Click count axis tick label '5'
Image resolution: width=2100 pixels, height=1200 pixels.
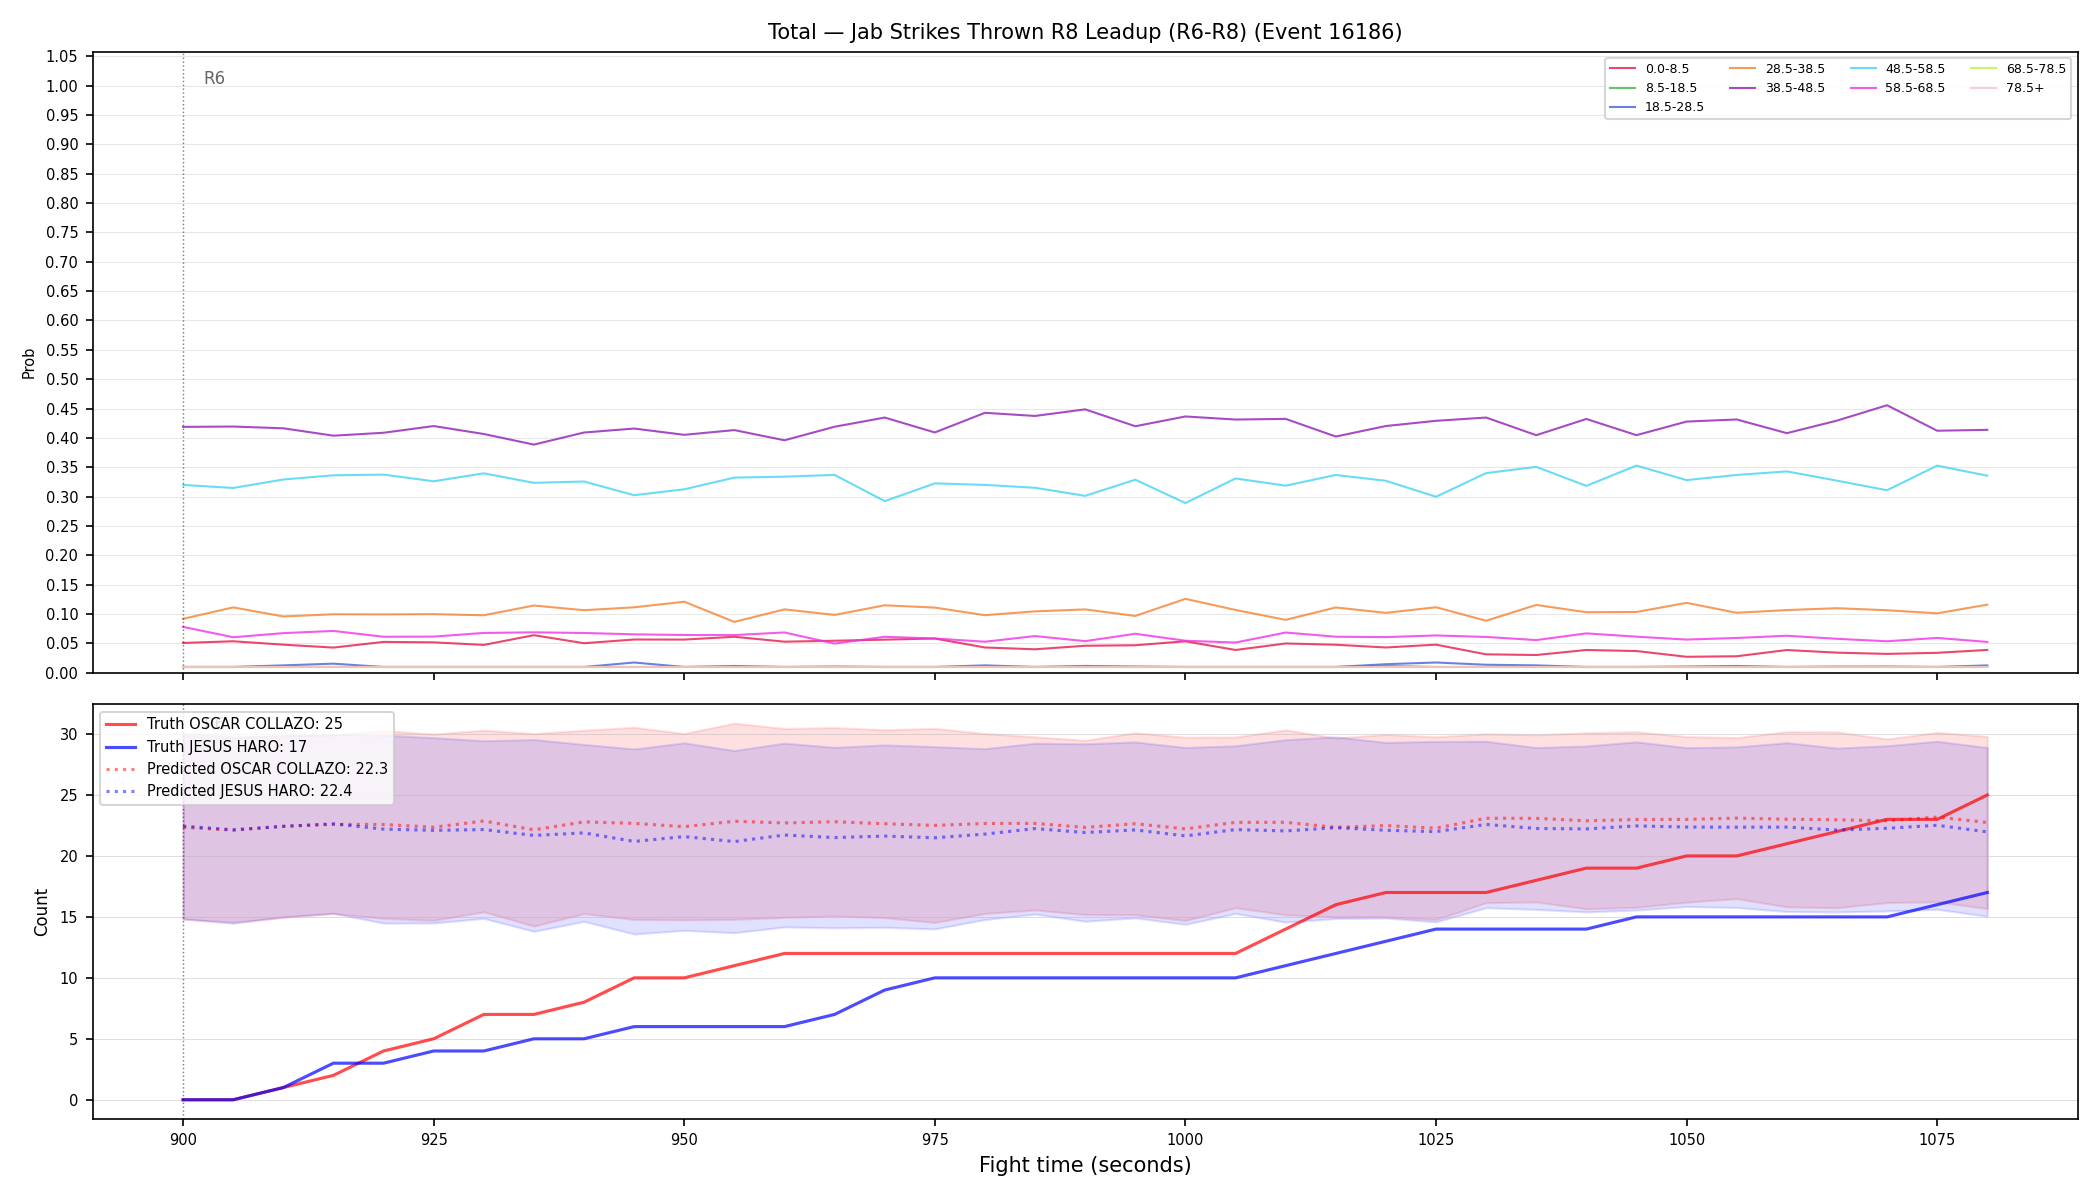[73, 1040]
